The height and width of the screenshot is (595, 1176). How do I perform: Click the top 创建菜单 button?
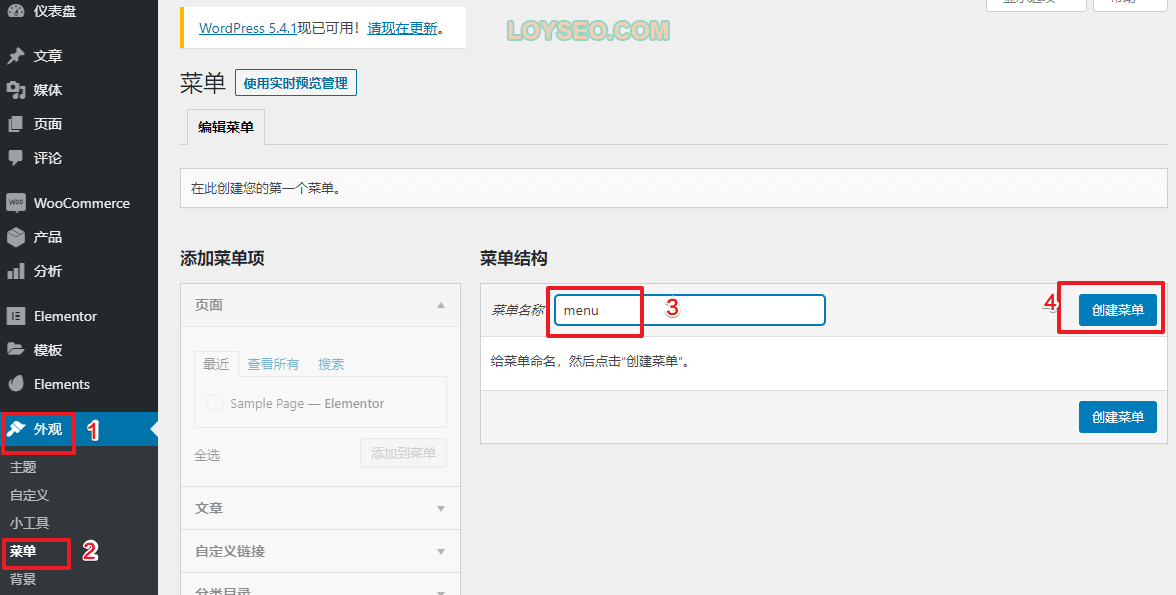click(x=1118, y=310)
